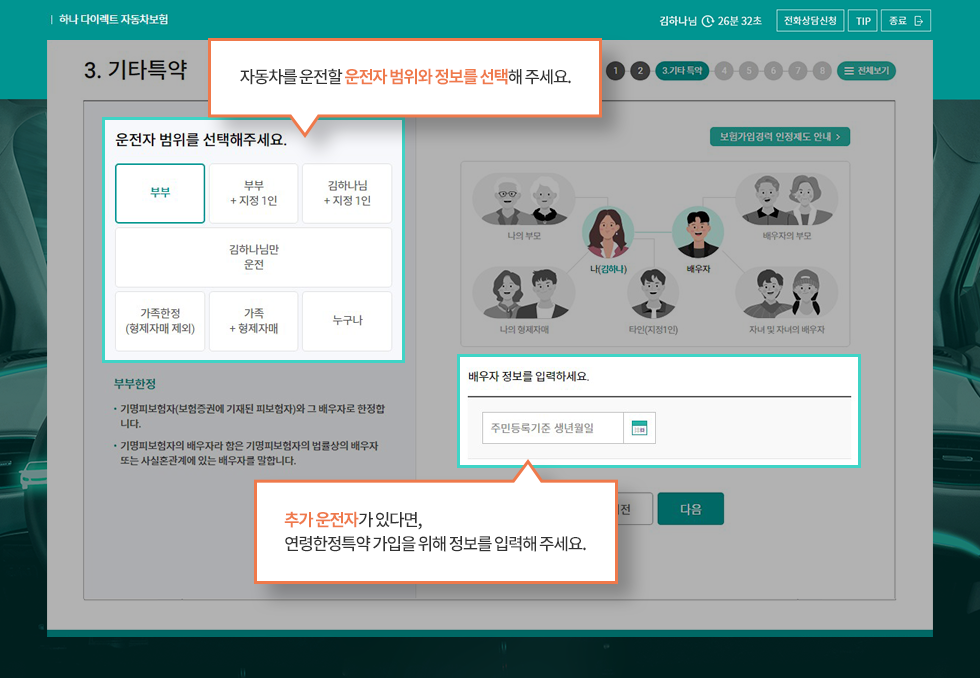Screen dimensions: 980x678
Task: Go to step 1 in progress indicator
Action: pyautogui.click(x=615, y=71)
